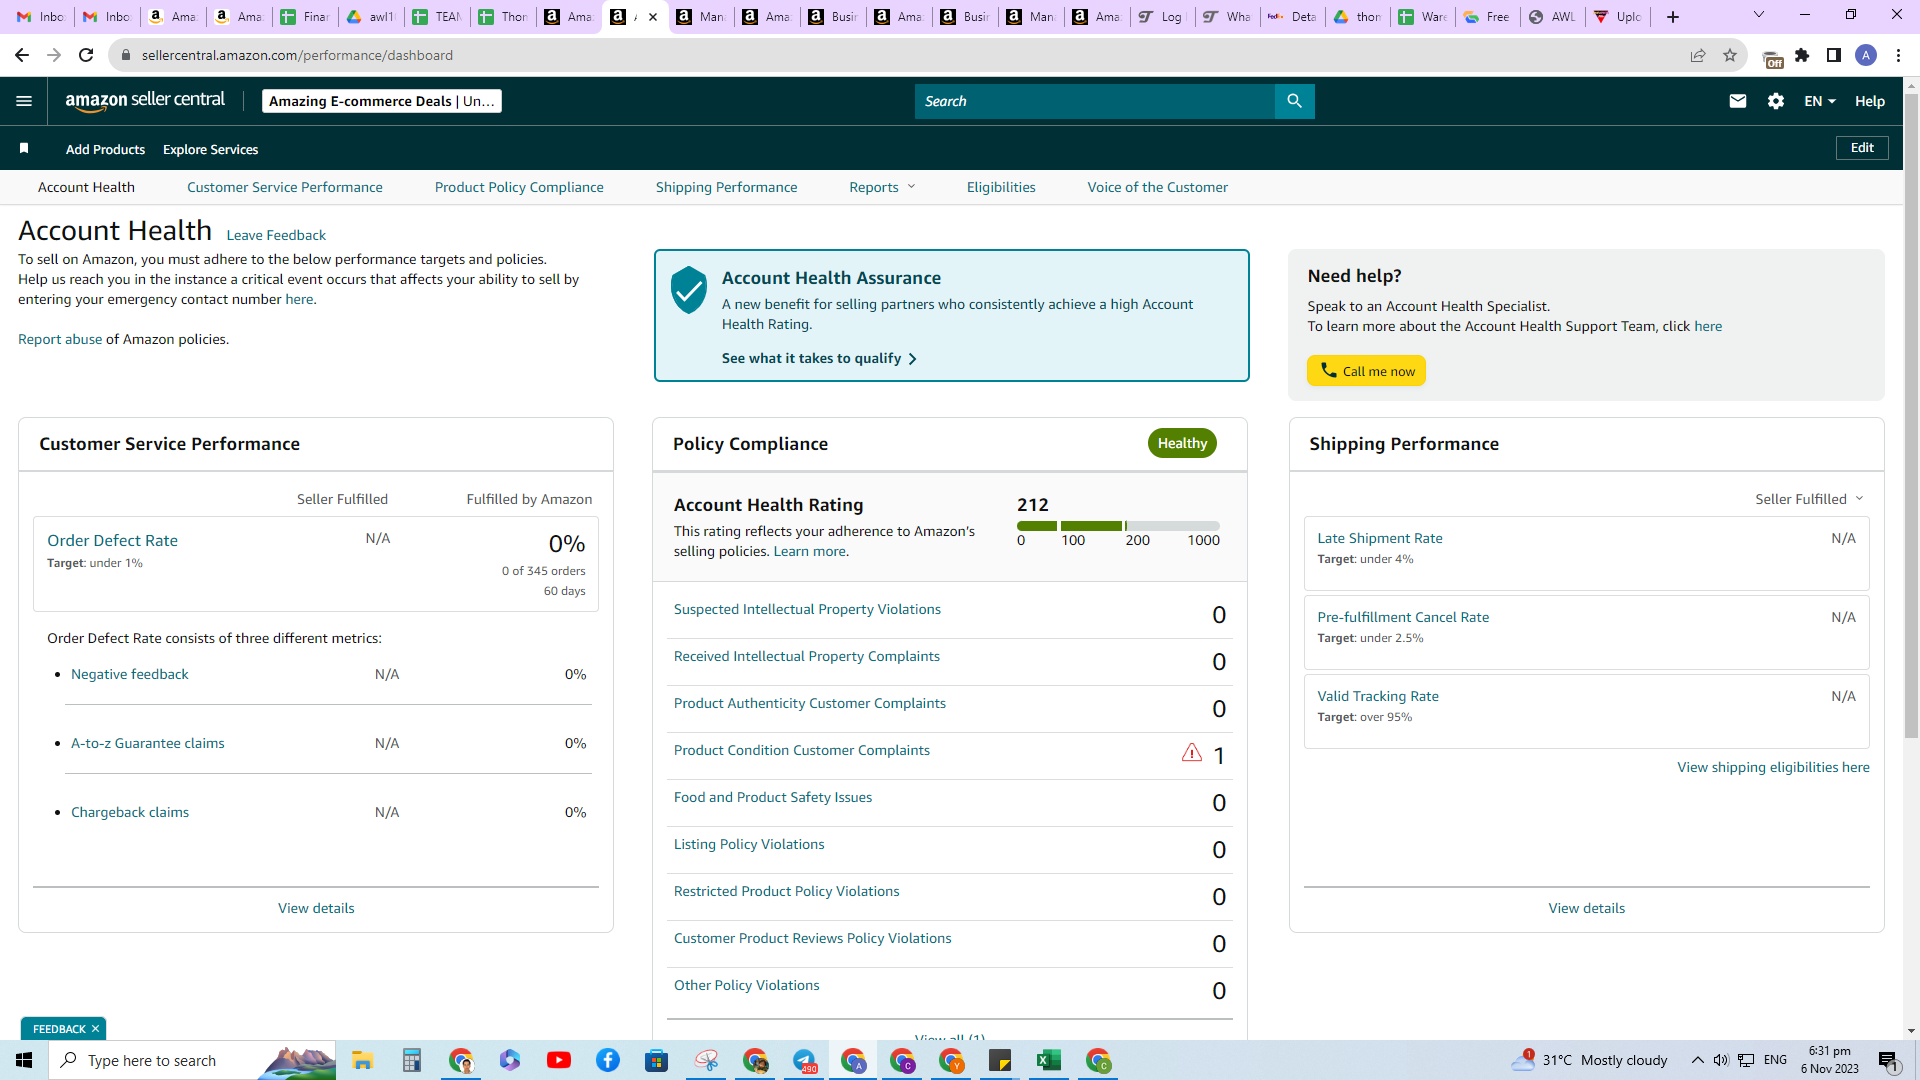Image resolution: width=1920 pixels, height=1080 pixels.
Task: Open the Amazing E-commerce Deals store switcher
Action: (x=382, y=101)
